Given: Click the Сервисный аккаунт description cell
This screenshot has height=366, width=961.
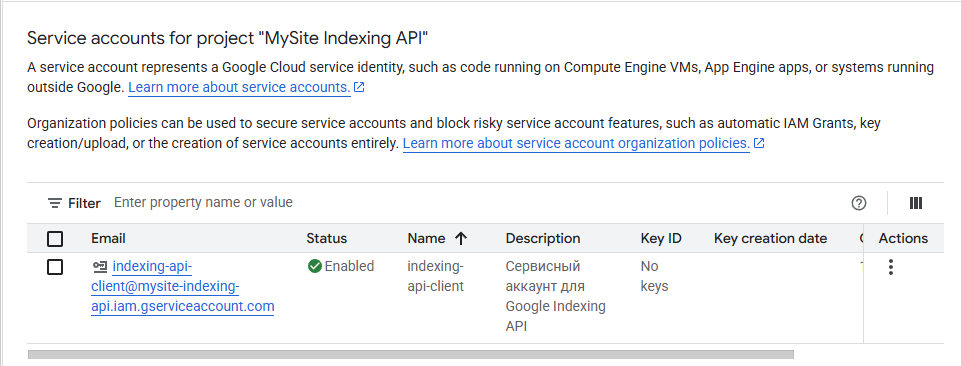Looking at the screenshot, I should 555,296.
